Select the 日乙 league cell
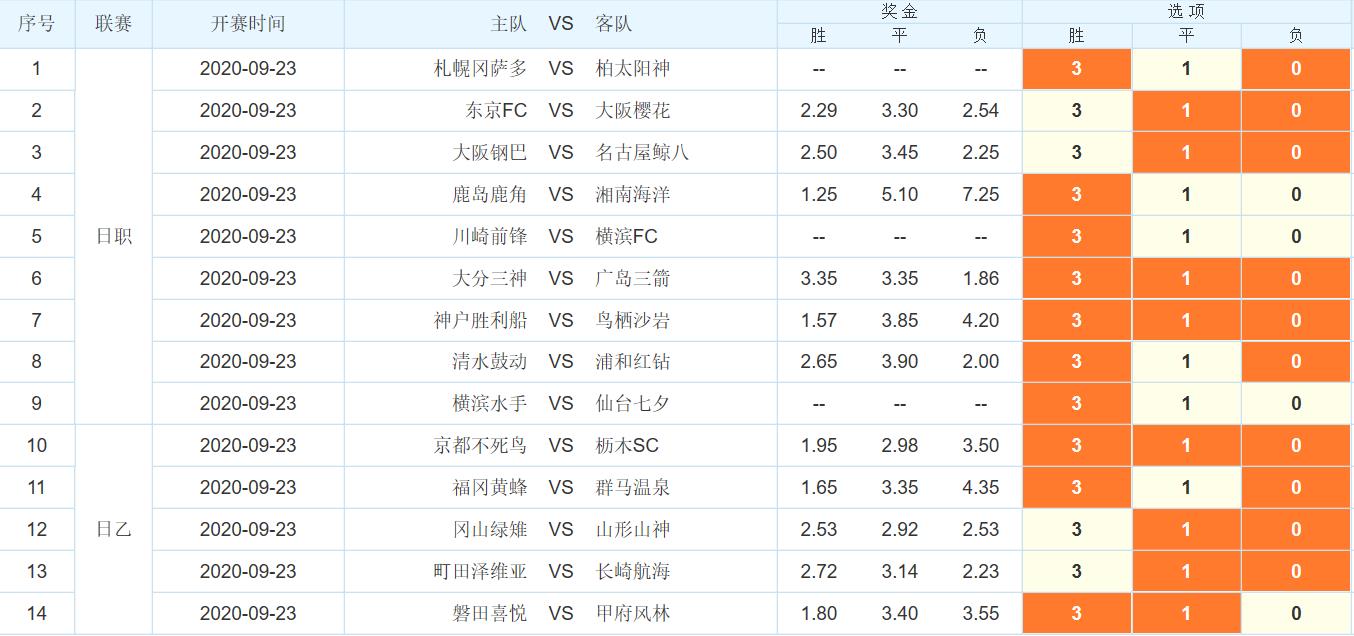Image resolution: width=1354 pixels, height=636 pixels. click(x=114, y=530)
